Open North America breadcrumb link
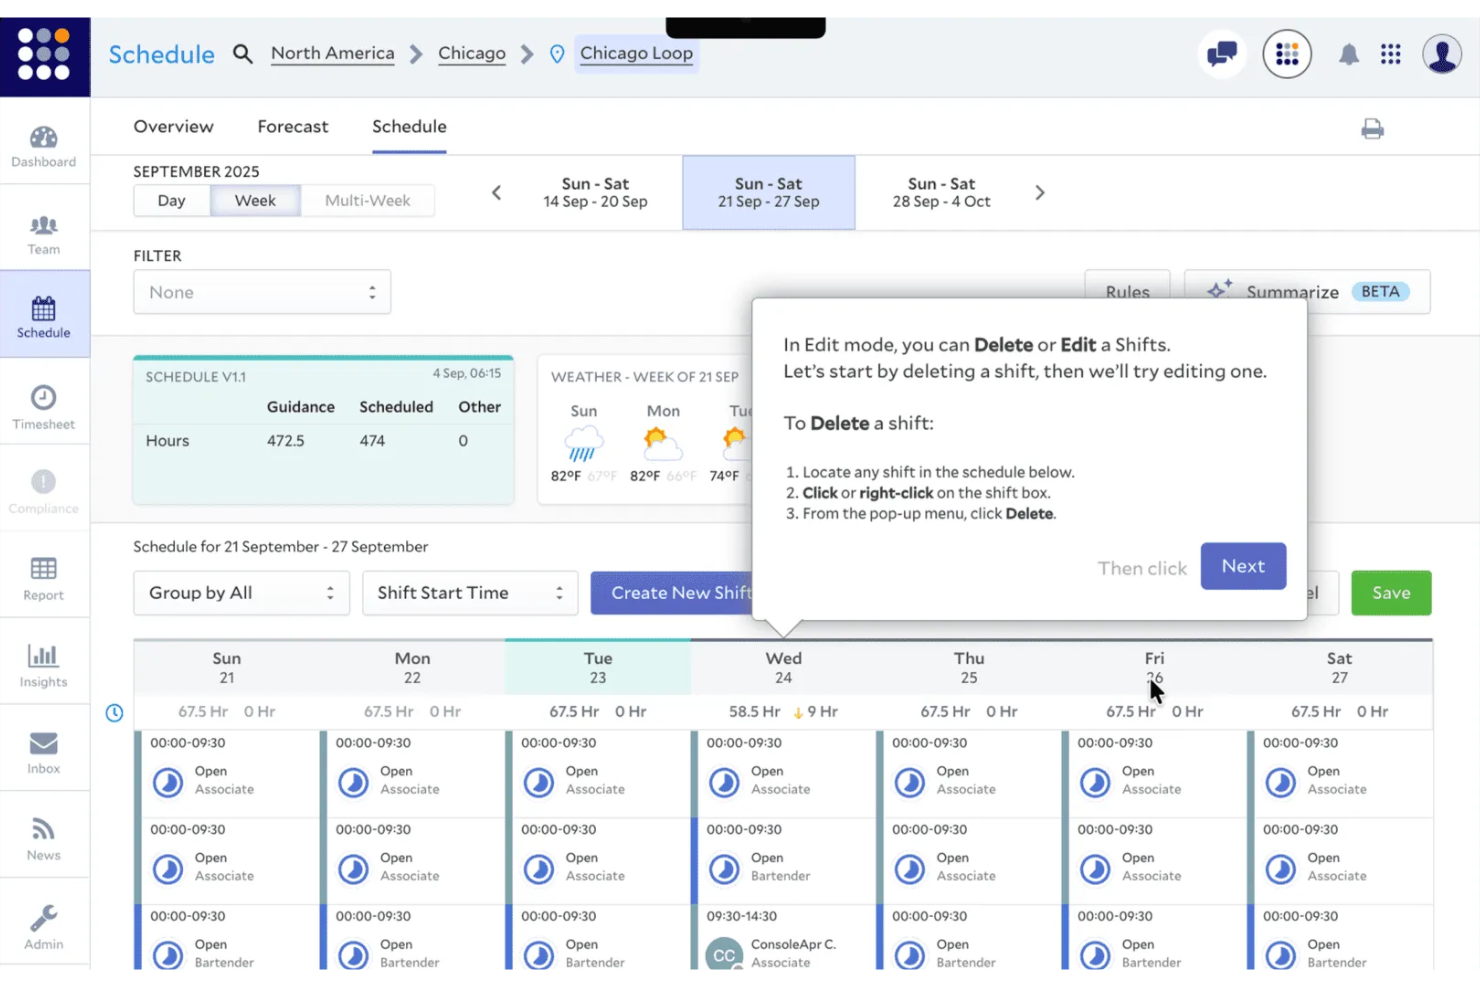 333,53
